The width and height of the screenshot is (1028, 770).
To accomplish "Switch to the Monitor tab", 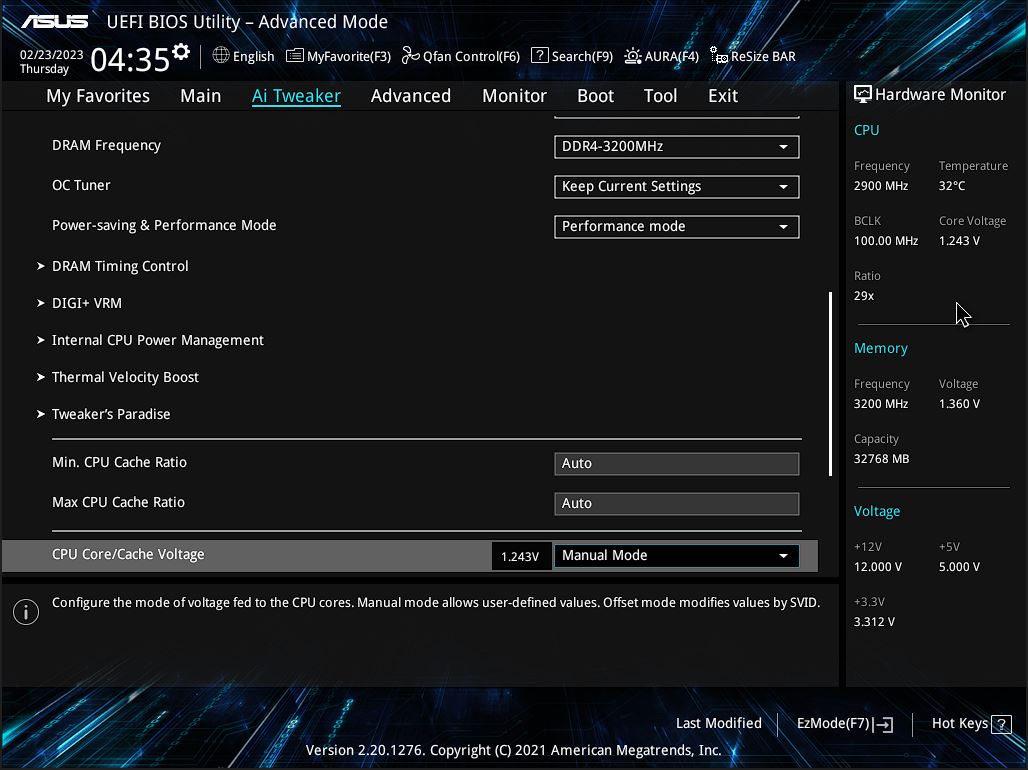I will click(x=514, y=96).
